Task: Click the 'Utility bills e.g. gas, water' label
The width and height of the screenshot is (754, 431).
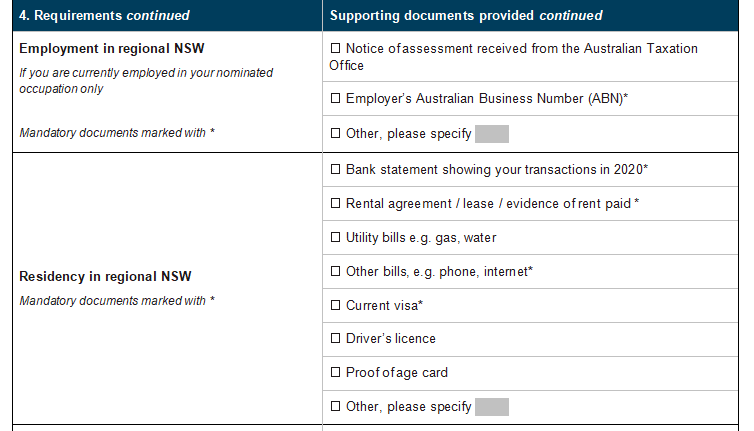Action: 421,238
